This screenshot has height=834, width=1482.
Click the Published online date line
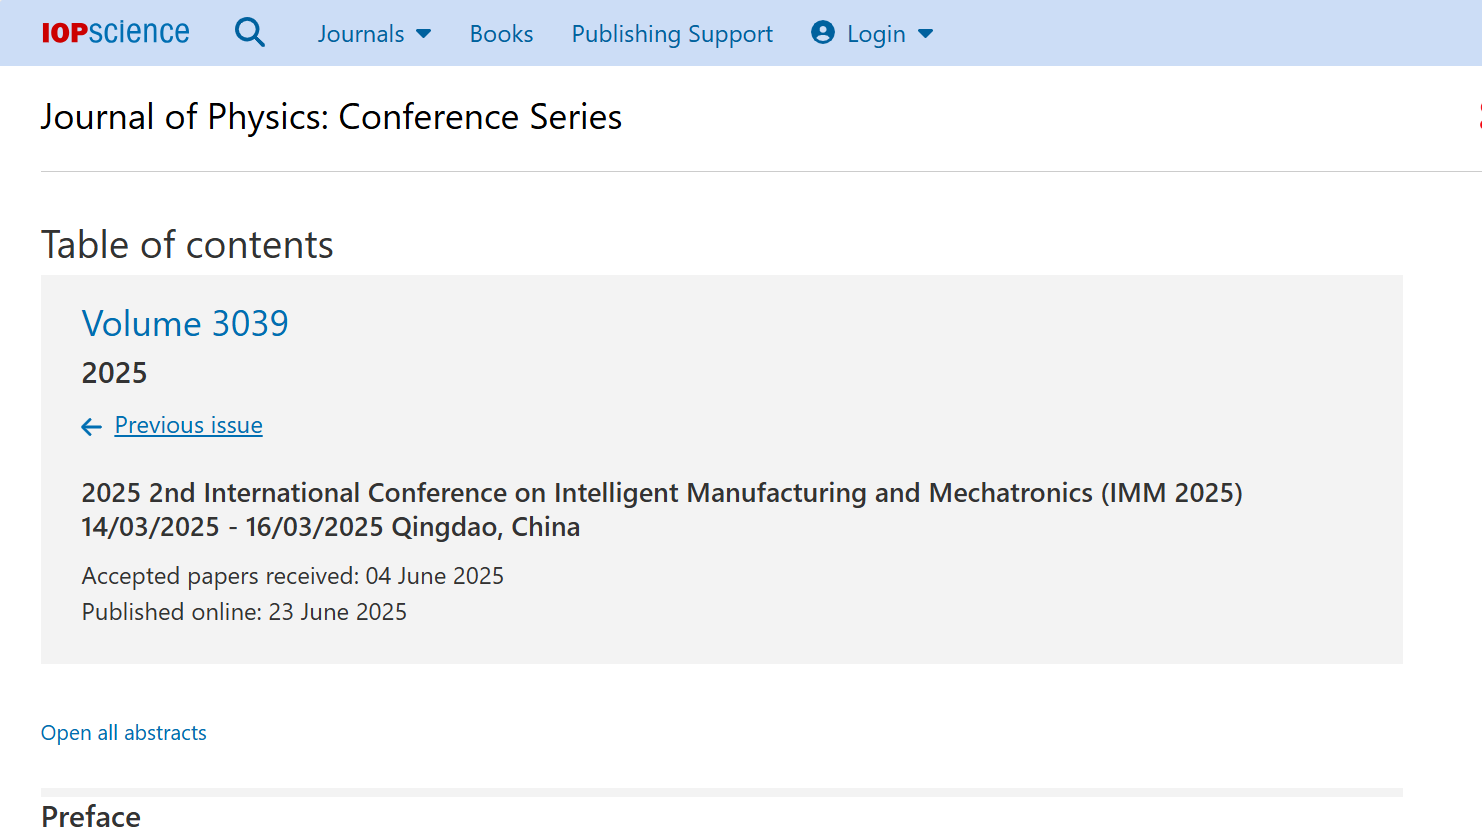pos(244,612)
